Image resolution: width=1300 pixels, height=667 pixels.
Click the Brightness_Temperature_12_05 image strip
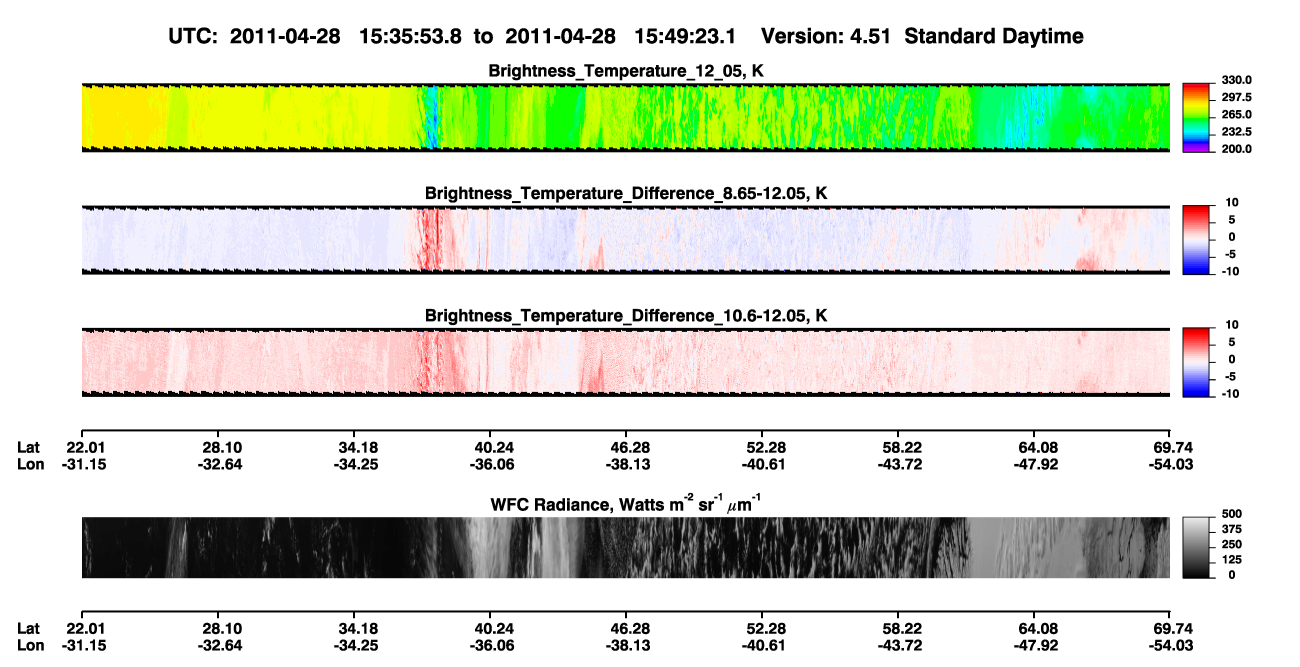point(626,118)
